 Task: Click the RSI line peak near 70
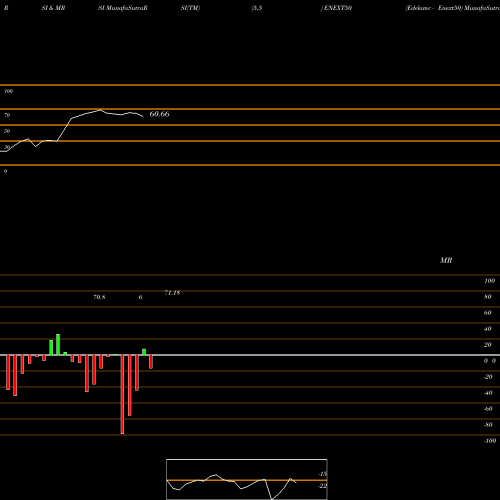[100, 110]
